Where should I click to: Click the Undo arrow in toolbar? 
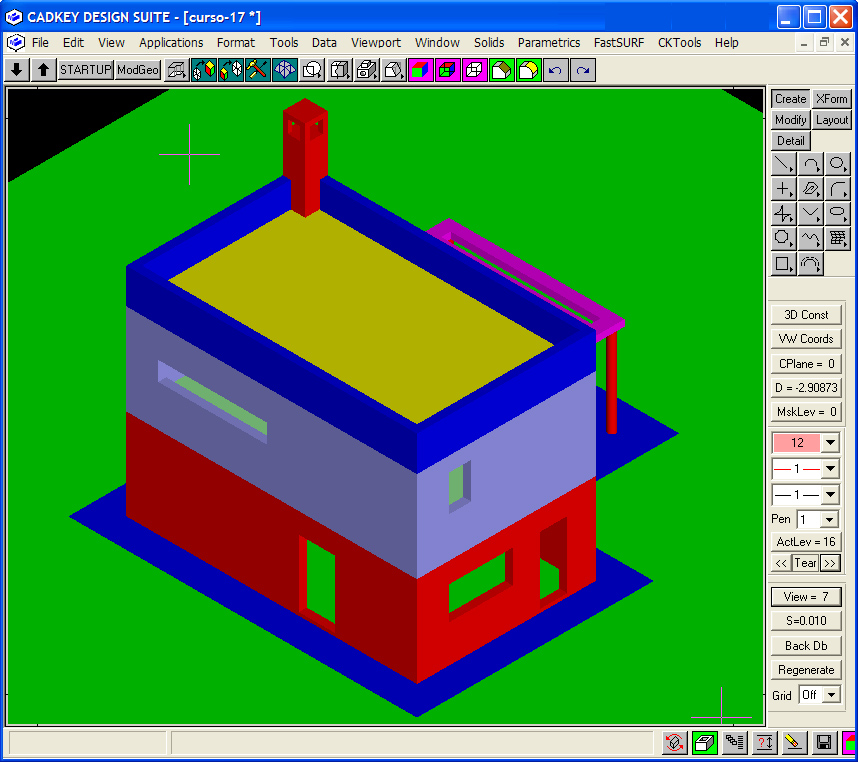pos(555,70)
